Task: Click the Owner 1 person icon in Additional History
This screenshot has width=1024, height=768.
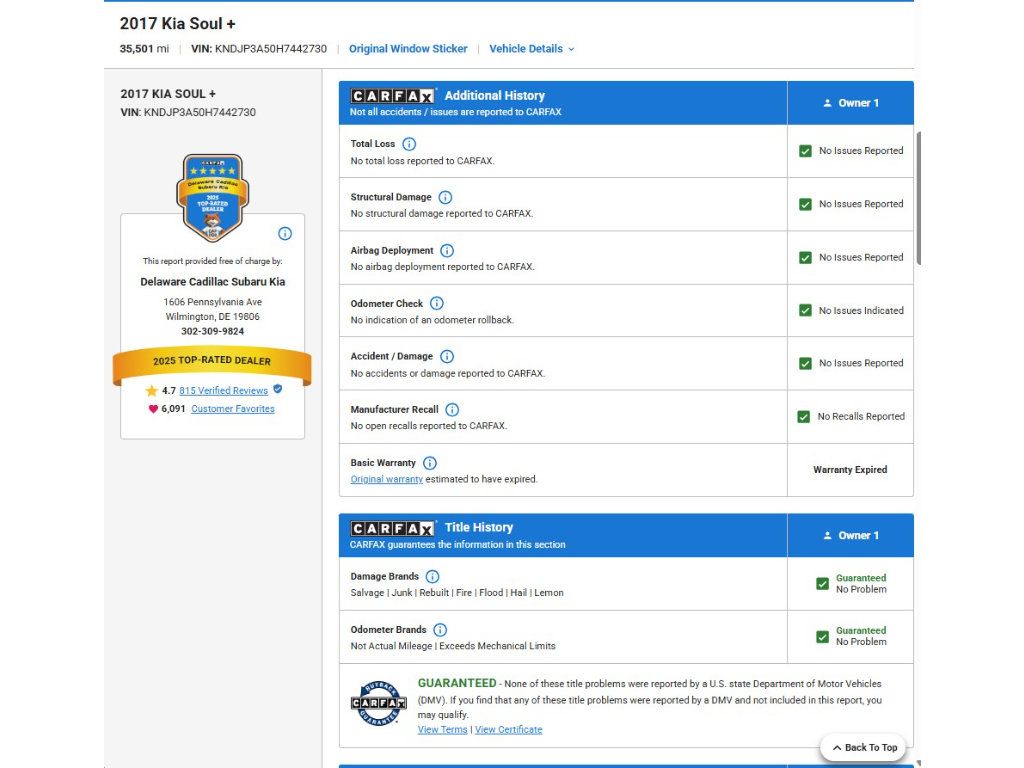Action: [x=827, y=103]
